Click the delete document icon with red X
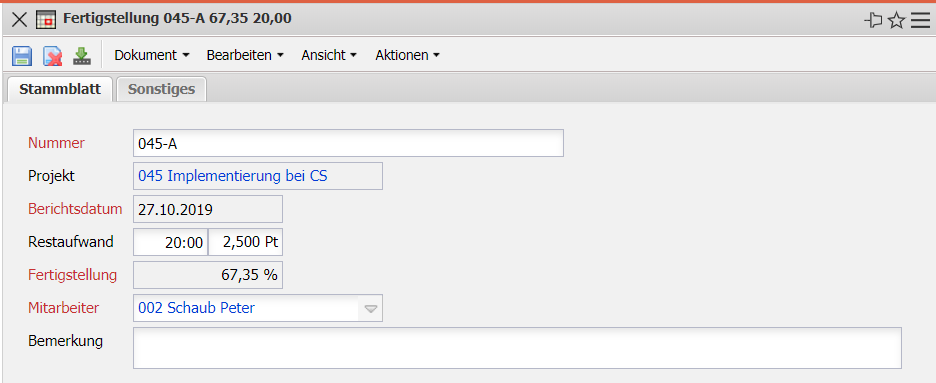The height and width of the screenshot is (383, 936). [x=53, y=55]
